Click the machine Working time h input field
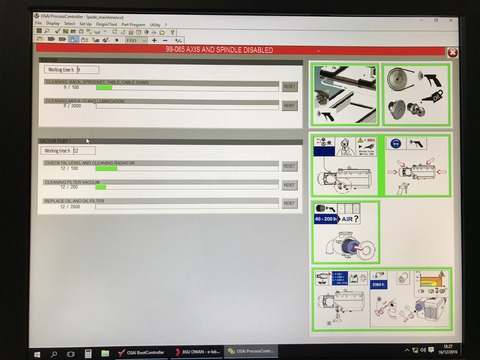The image size is (480, 360). pyautogui.click(x=88, y=70)
